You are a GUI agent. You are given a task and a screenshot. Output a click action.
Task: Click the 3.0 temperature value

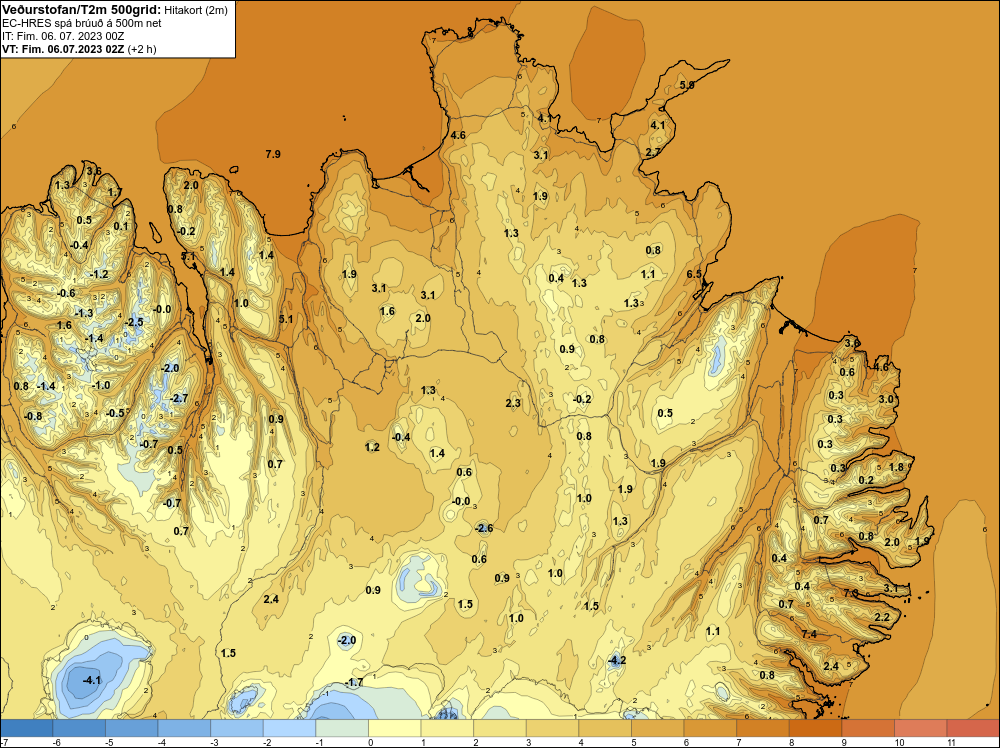coord(886,399)
